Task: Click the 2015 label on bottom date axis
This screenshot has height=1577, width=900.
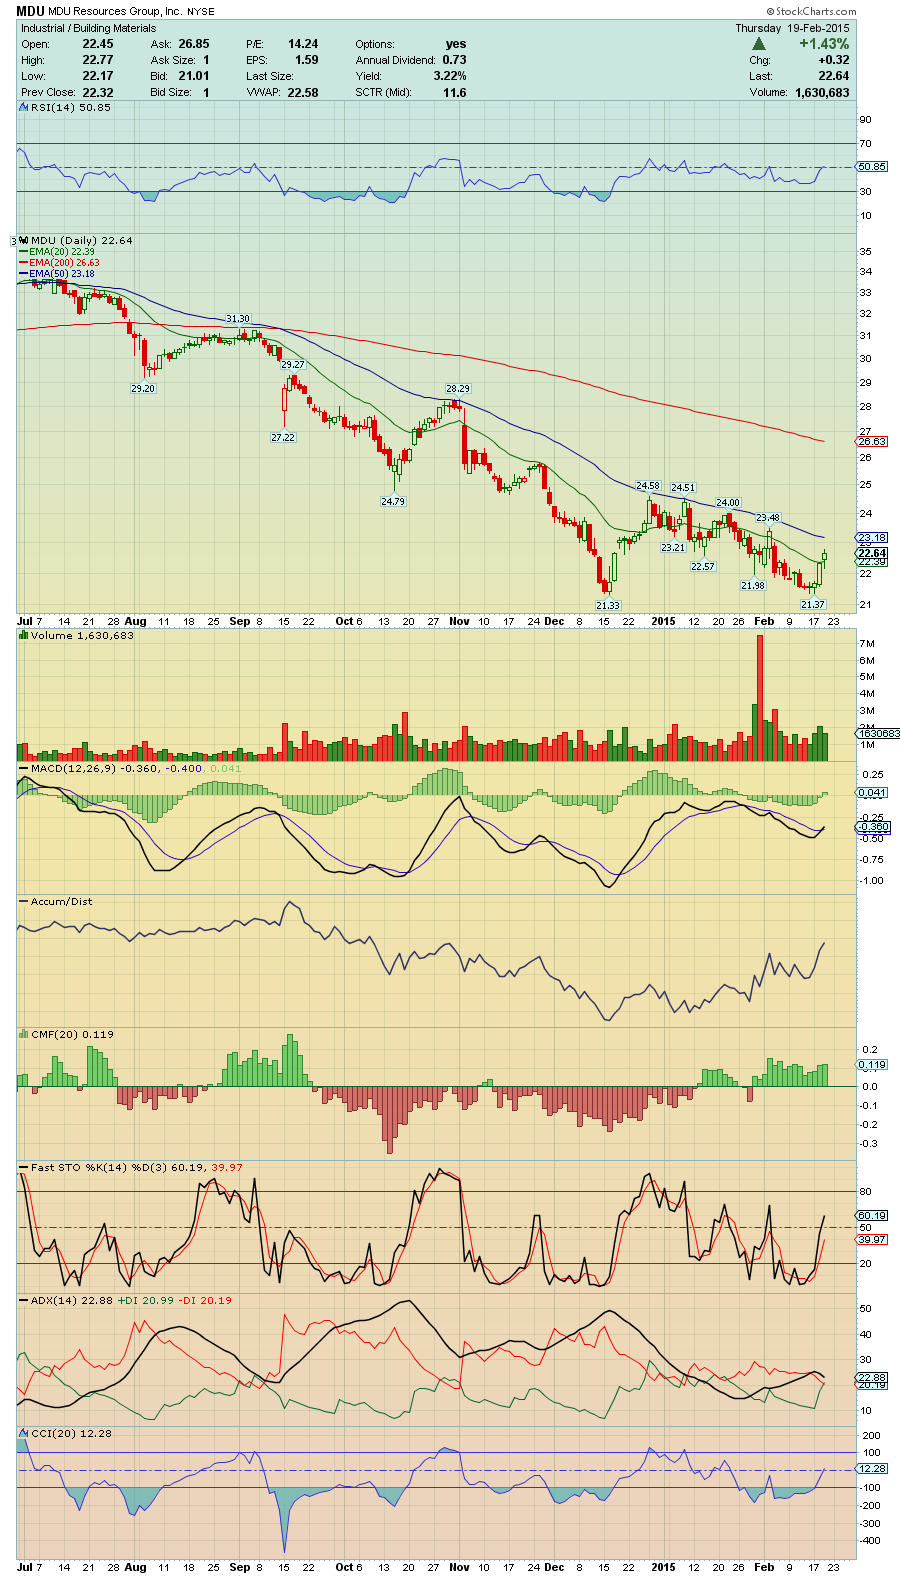Action: click(663, 1567)
